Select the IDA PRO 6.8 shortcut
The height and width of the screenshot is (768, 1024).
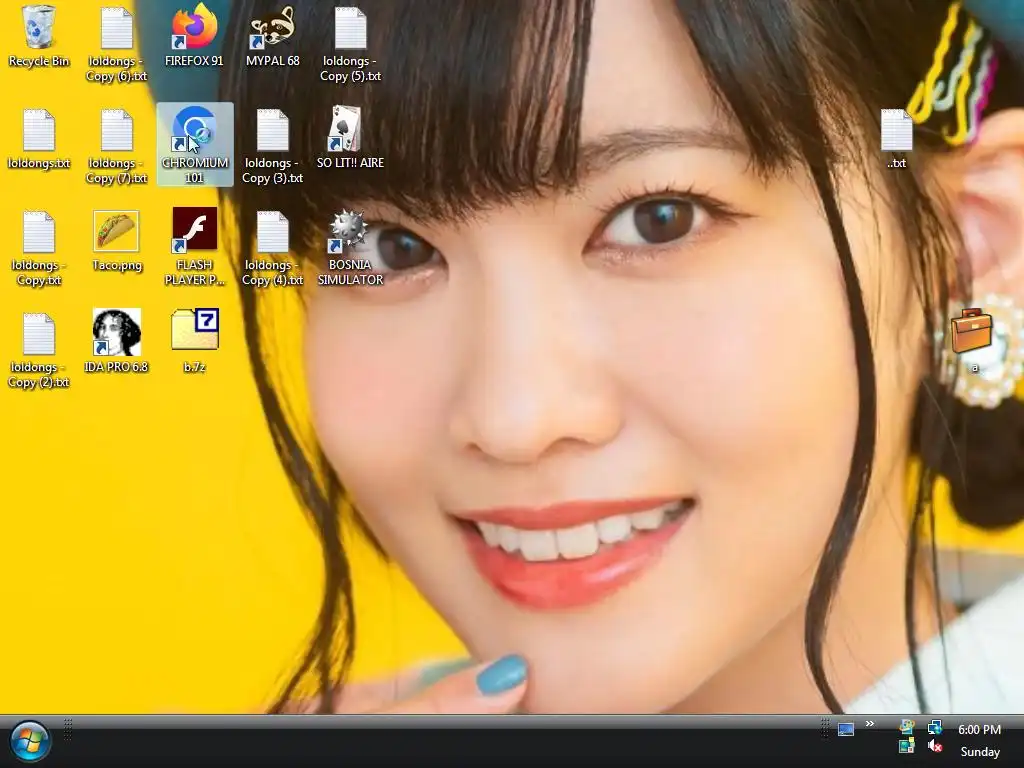[x=116, y=342]
